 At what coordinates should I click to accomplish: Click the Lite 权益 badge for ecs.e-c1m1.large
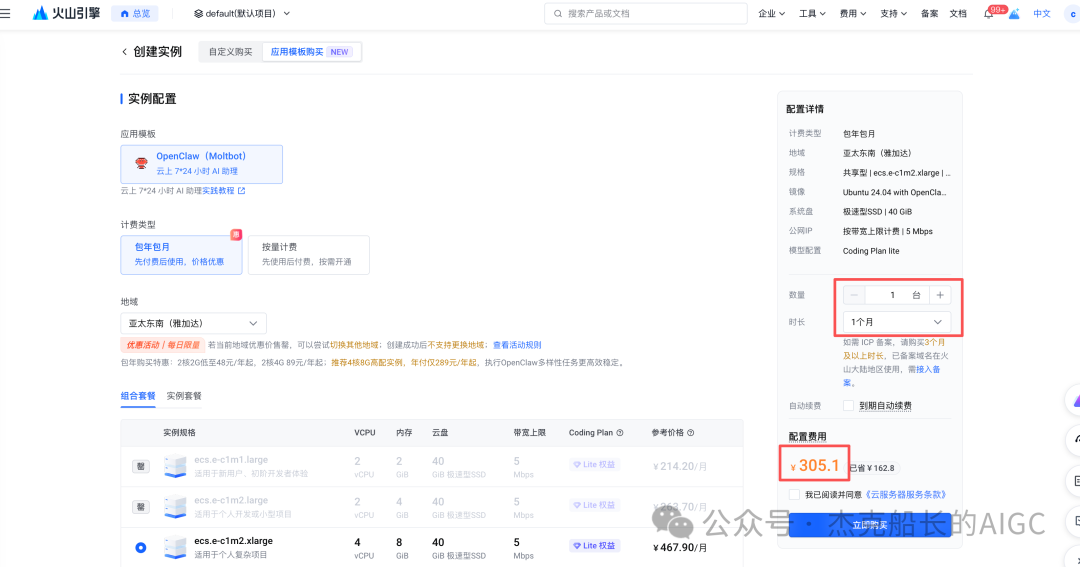(x=594, y=464)
